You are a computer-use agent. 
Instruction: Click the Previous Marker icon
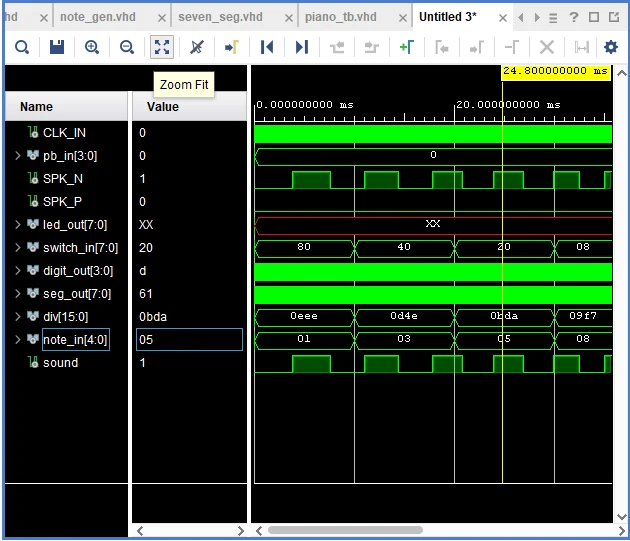coord(442,47)
